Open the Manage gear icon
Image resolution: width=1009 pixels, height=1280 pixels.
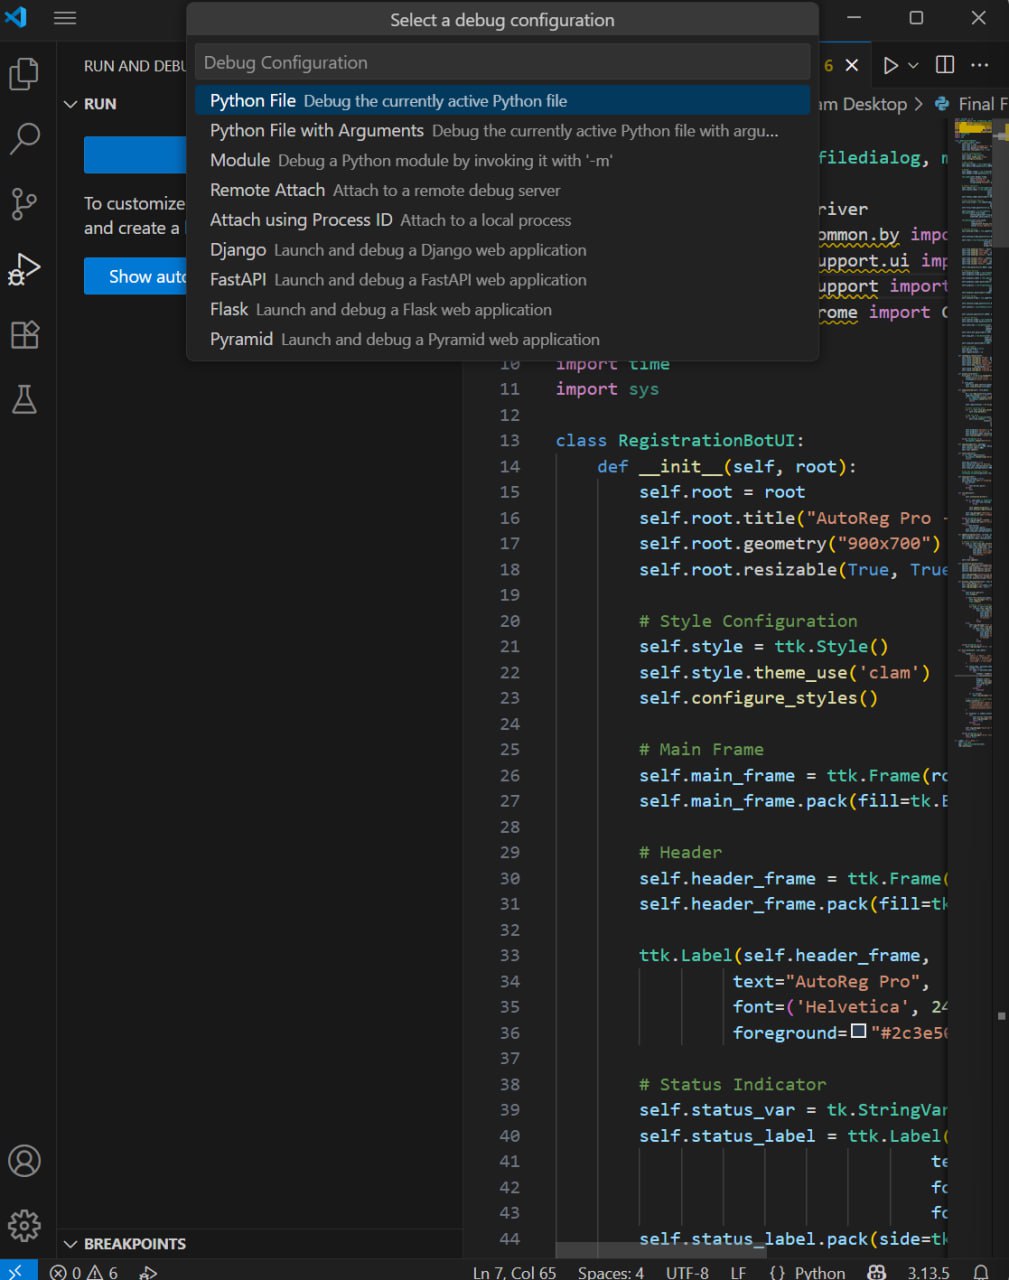tap(24, 1225)
